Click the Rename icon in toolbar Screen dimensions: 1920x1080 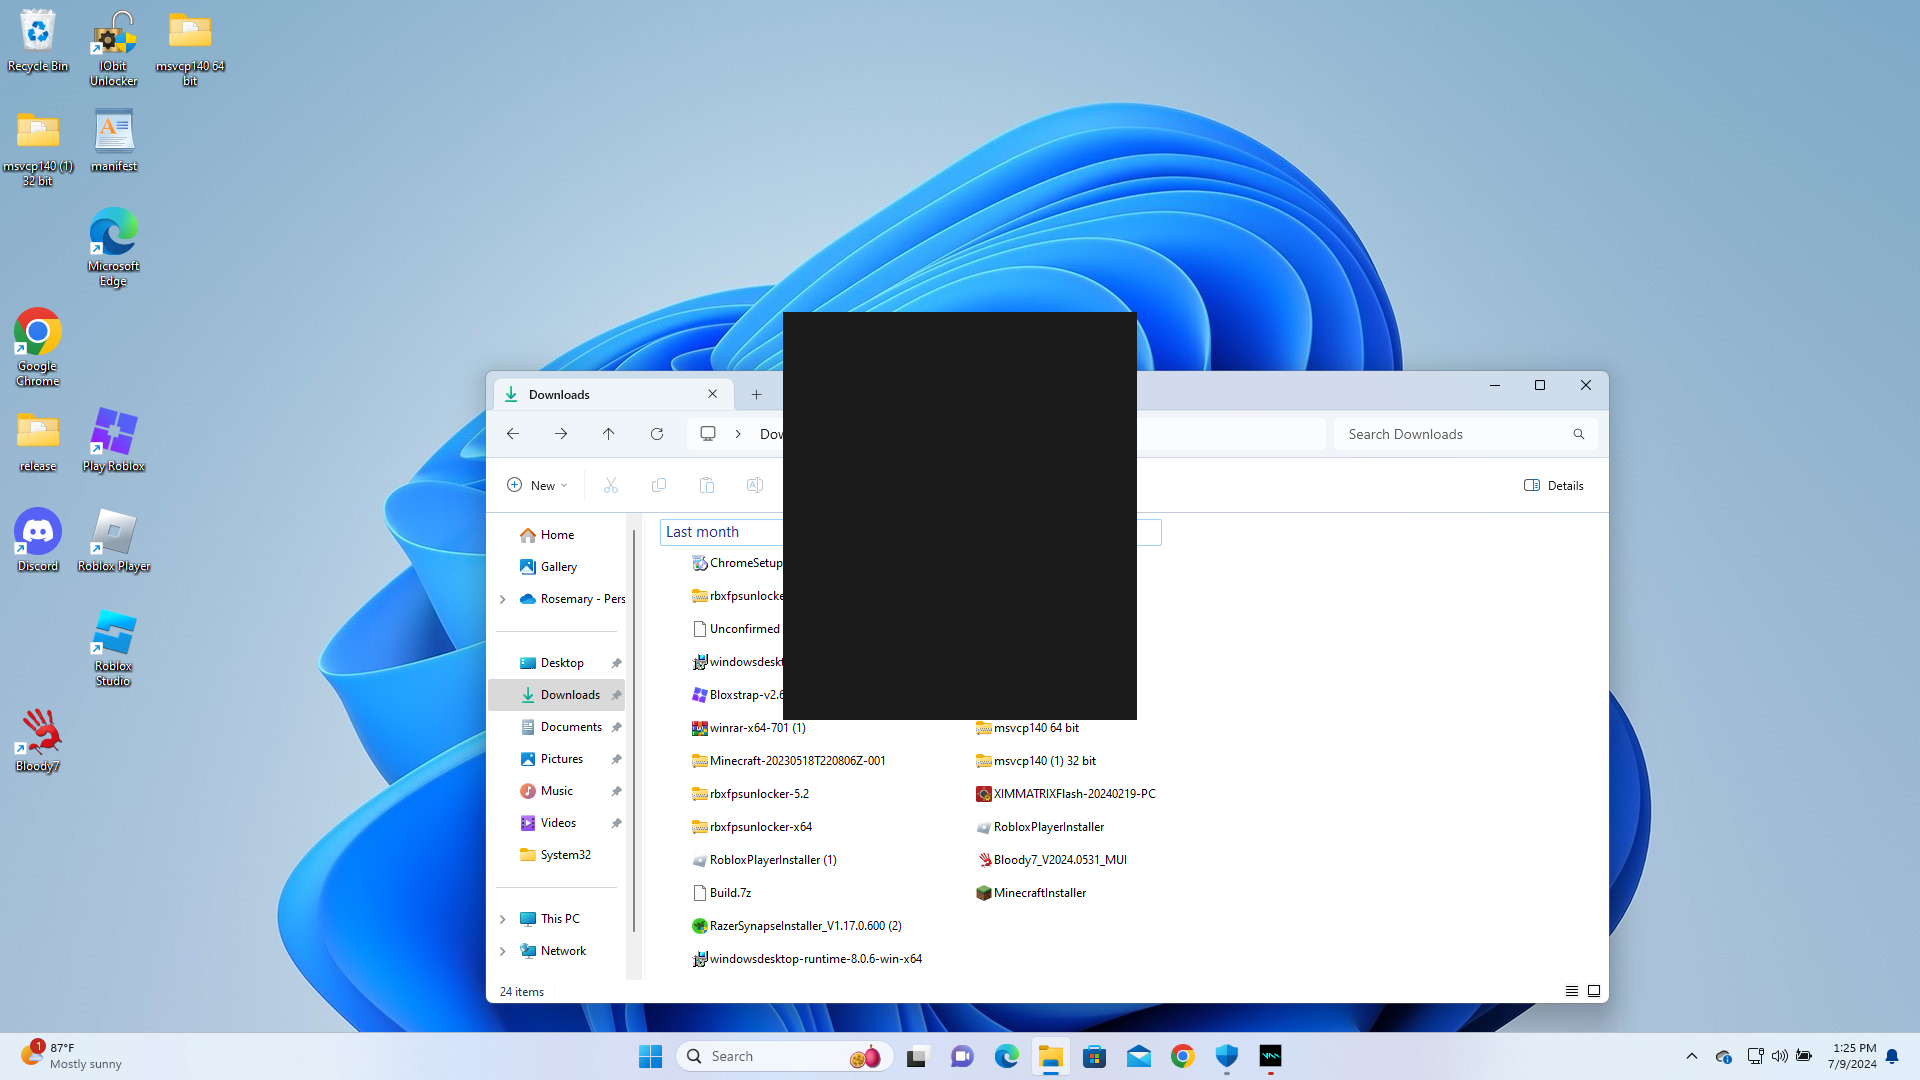755,485
